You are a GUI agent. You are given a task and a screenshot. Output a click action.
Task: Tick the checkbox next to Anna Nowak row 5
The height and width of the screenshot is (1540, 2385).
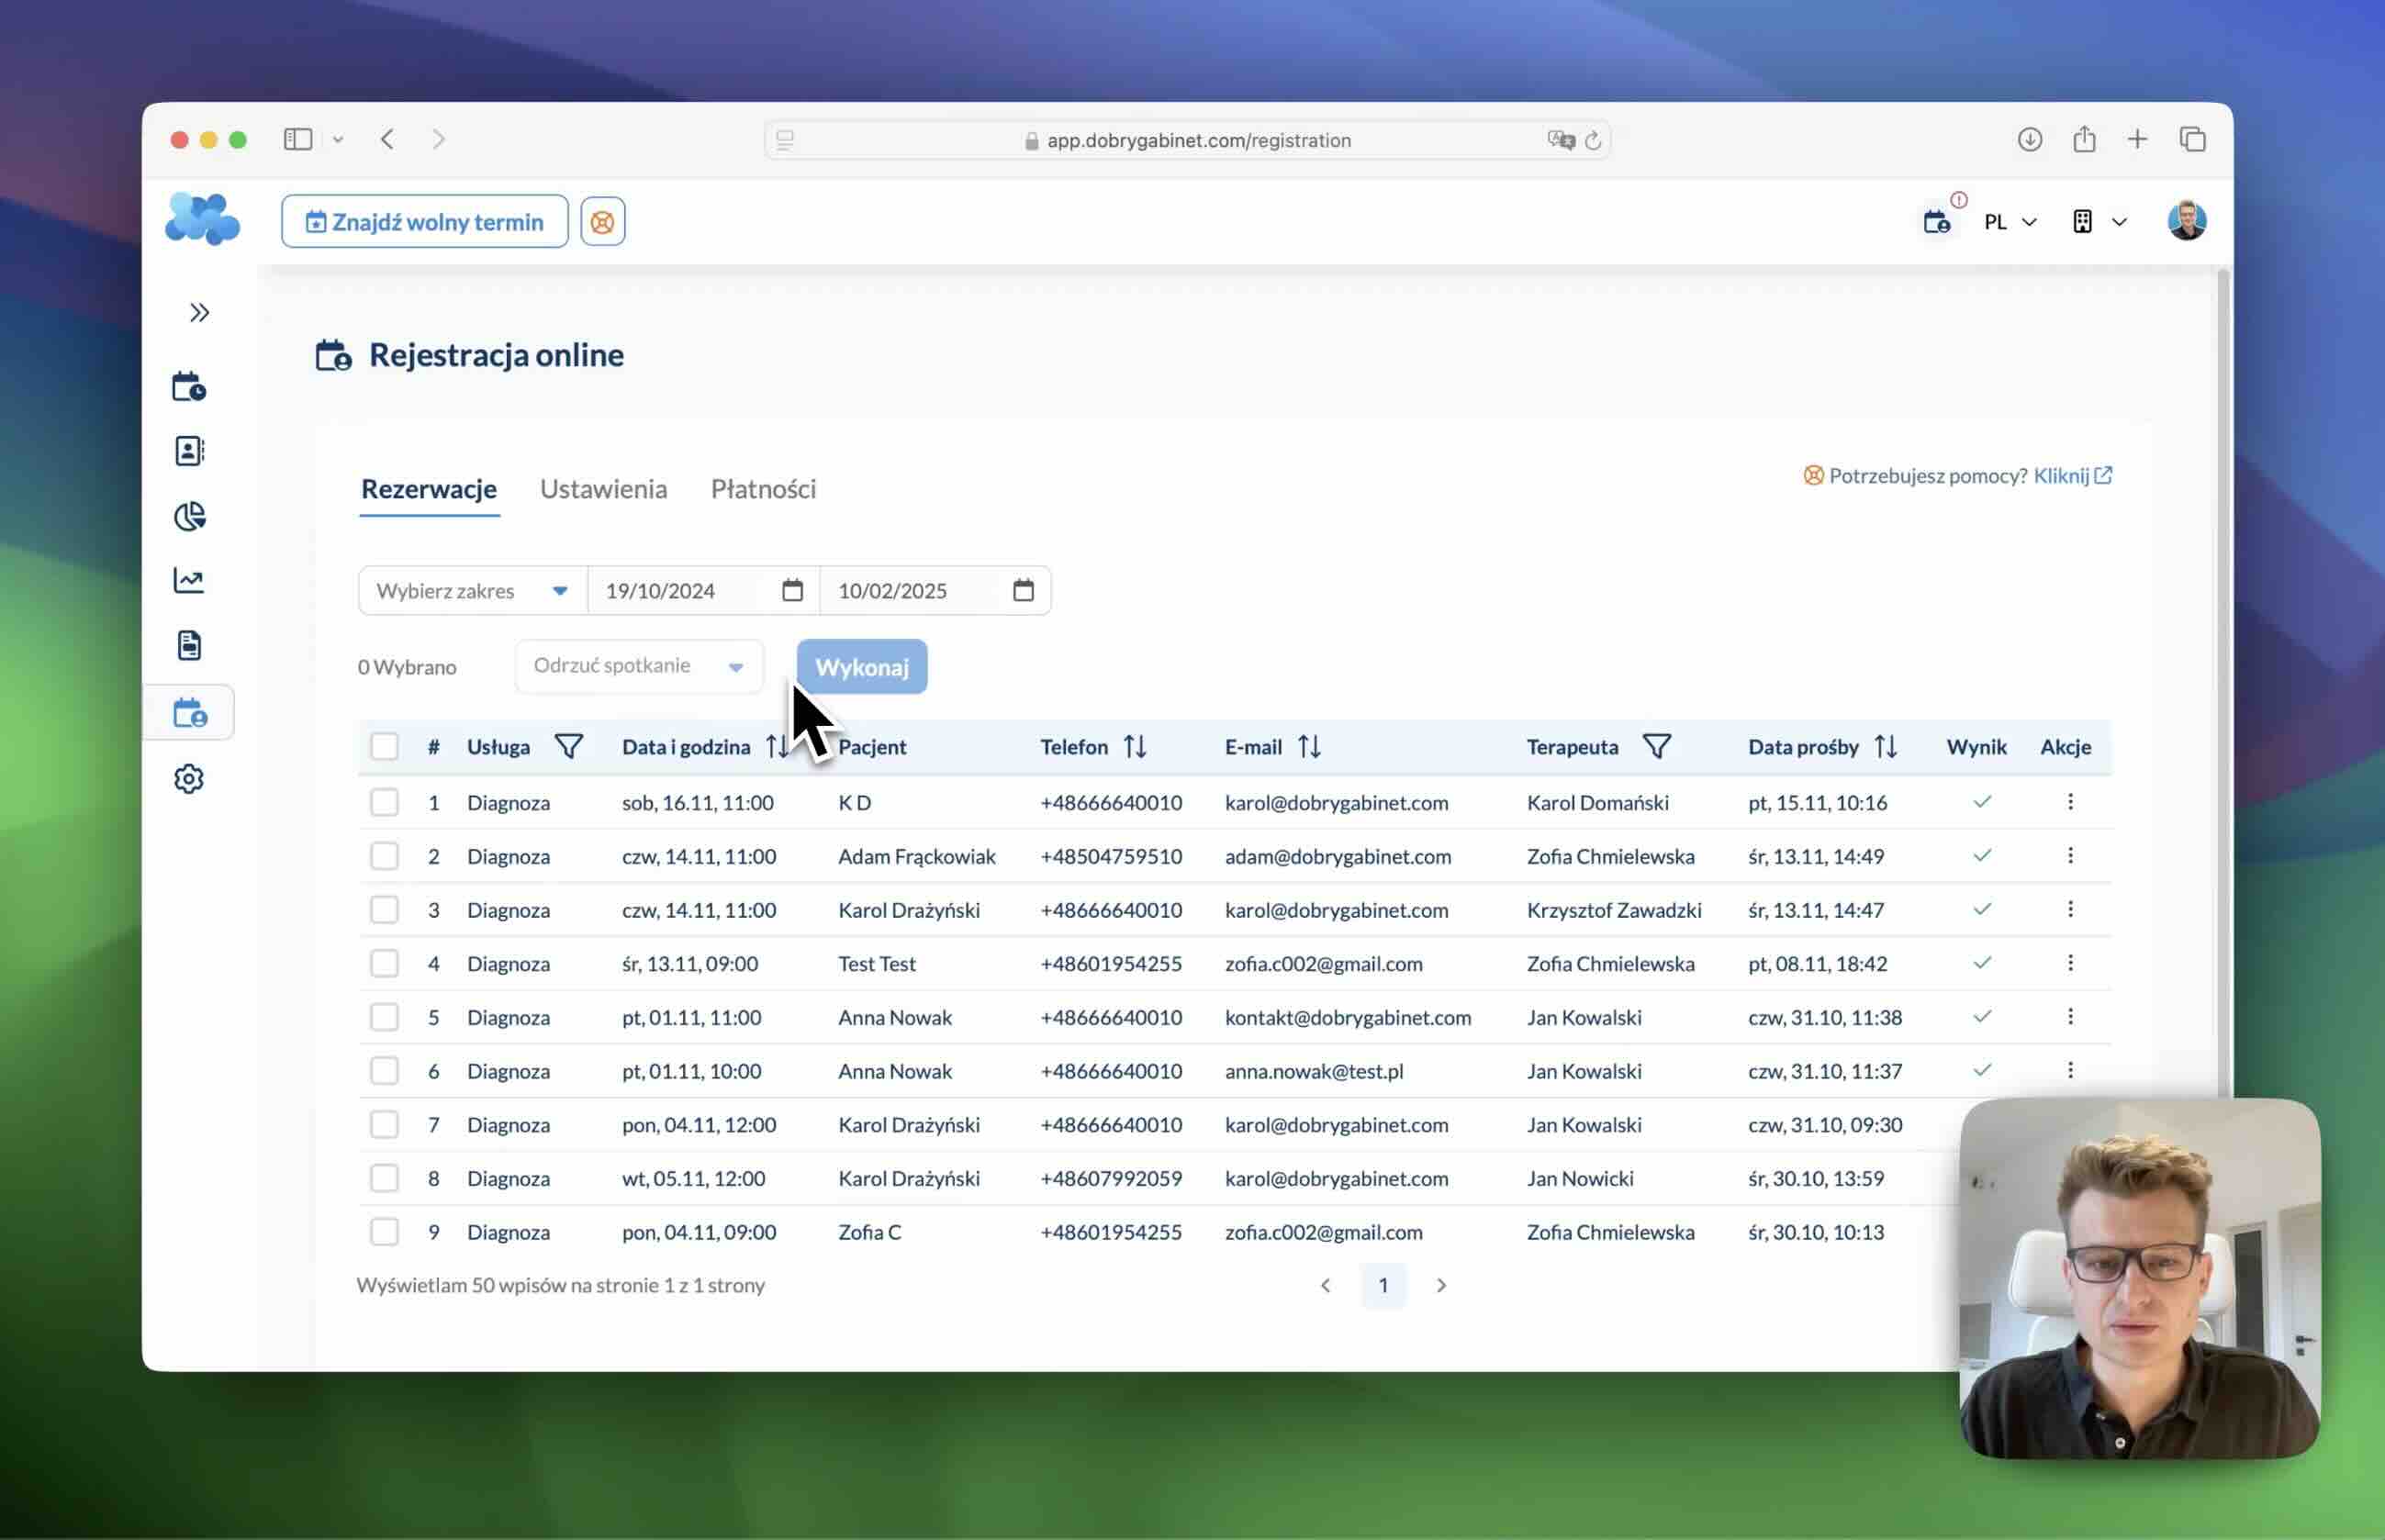pyautogui.click(x=384, y=1017)
